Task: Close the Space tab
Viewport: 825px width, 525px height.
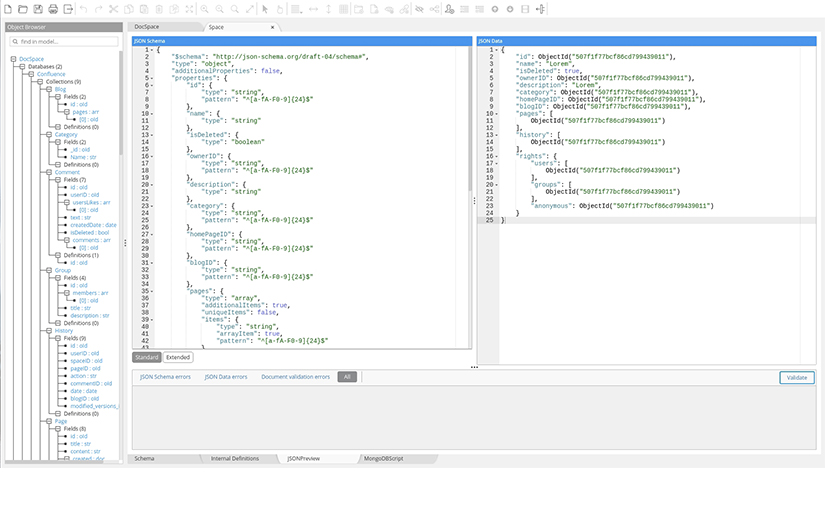Action: [273, 27]
